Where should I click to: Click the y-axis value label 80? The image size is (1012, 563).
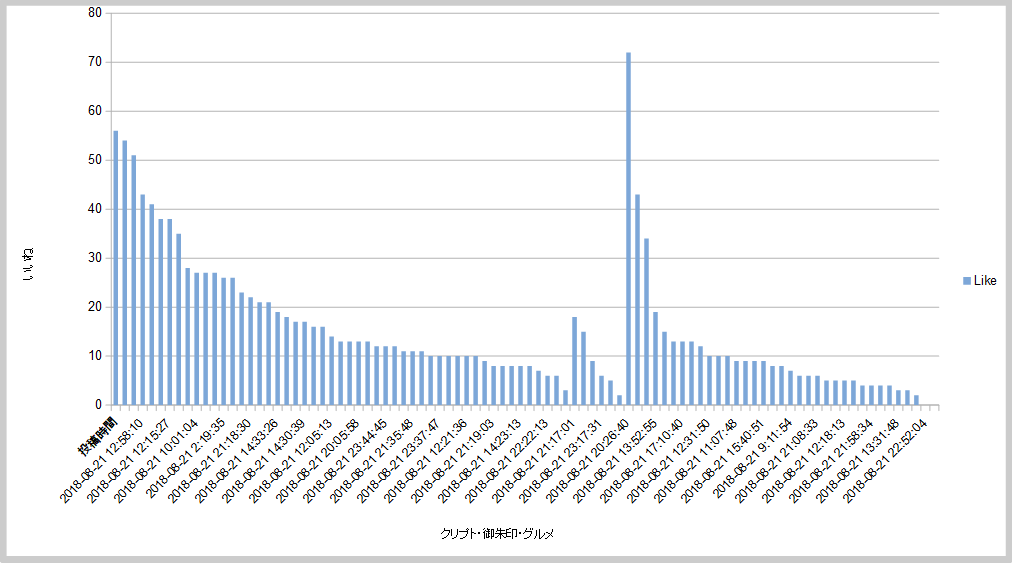95,13
